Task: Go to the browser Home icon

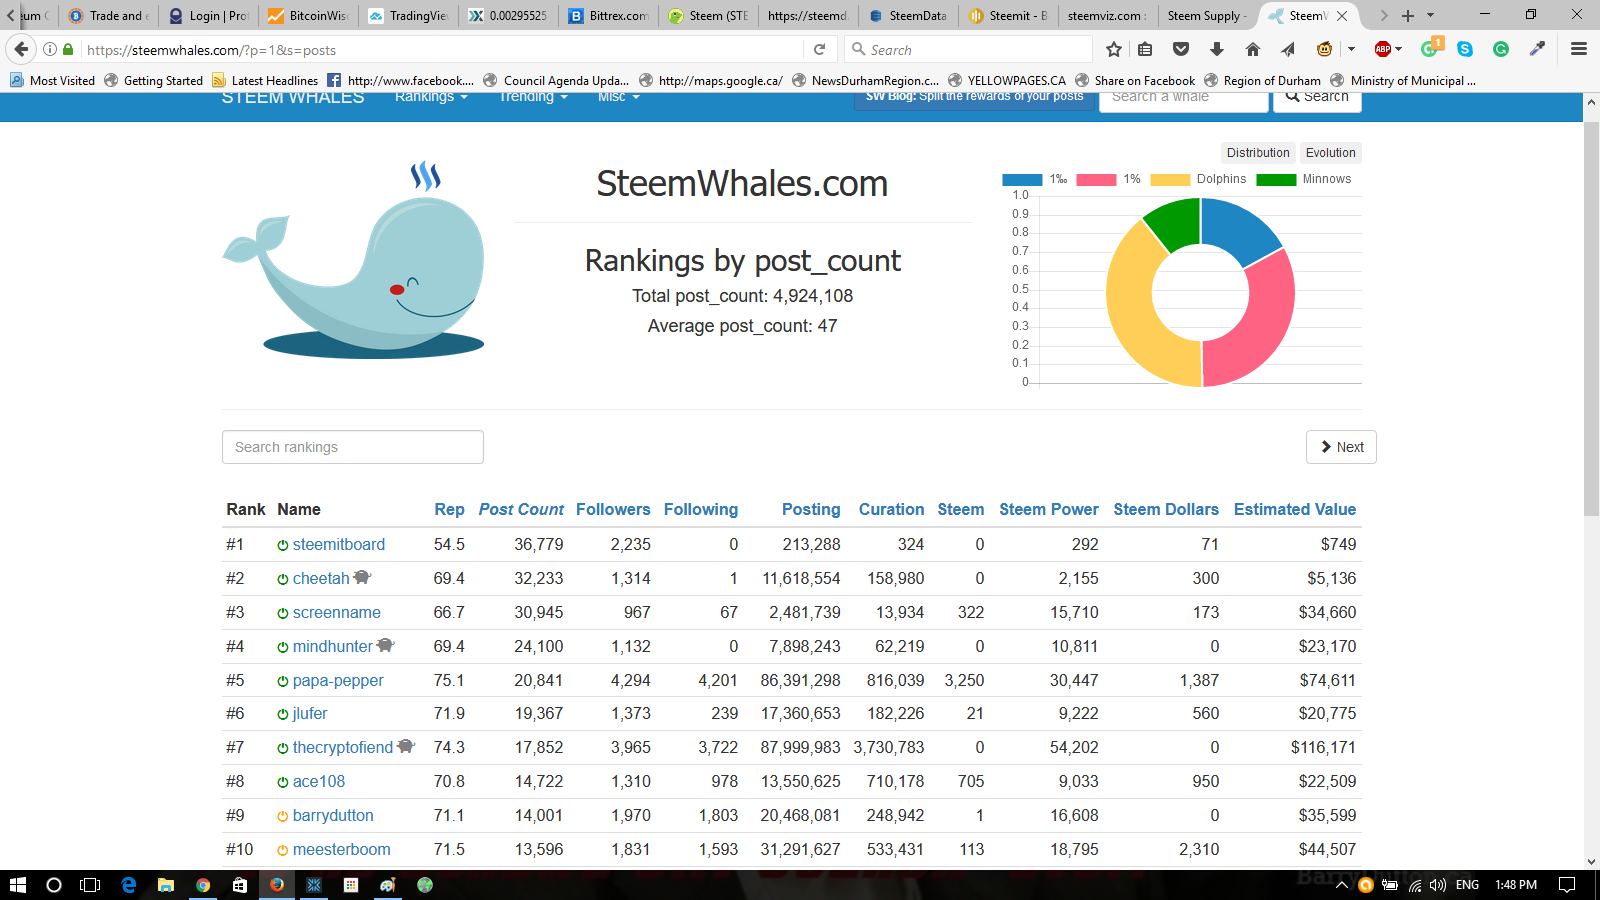Action: (x=1253, y=49)
